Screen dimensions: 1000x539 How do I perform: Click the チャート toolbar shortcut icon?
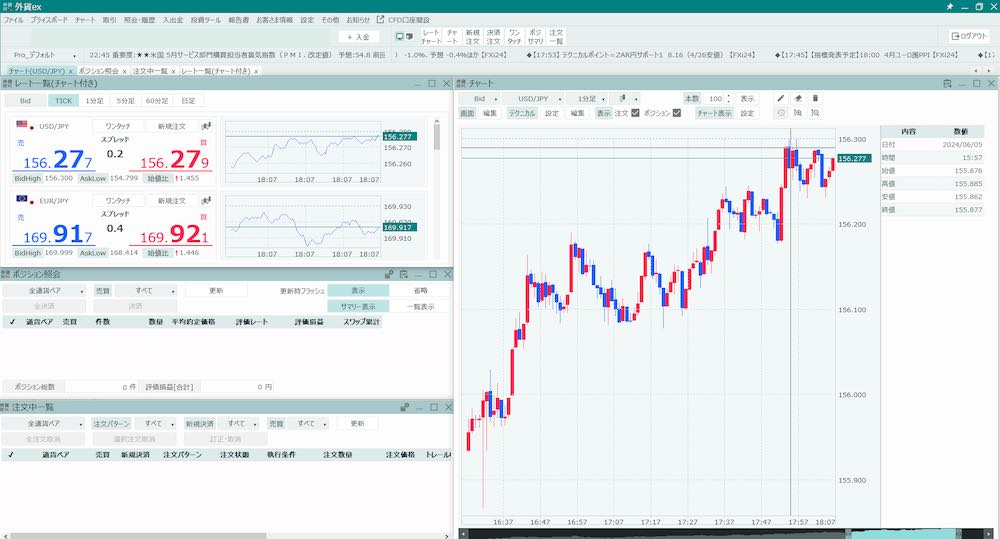coord(452,36)
